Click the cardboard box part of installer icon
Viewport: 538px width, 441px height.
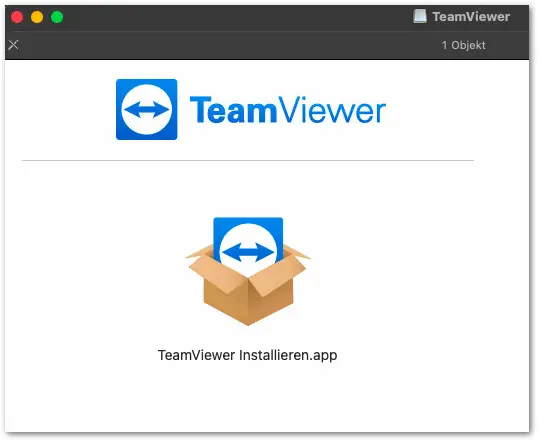point(248,295)
